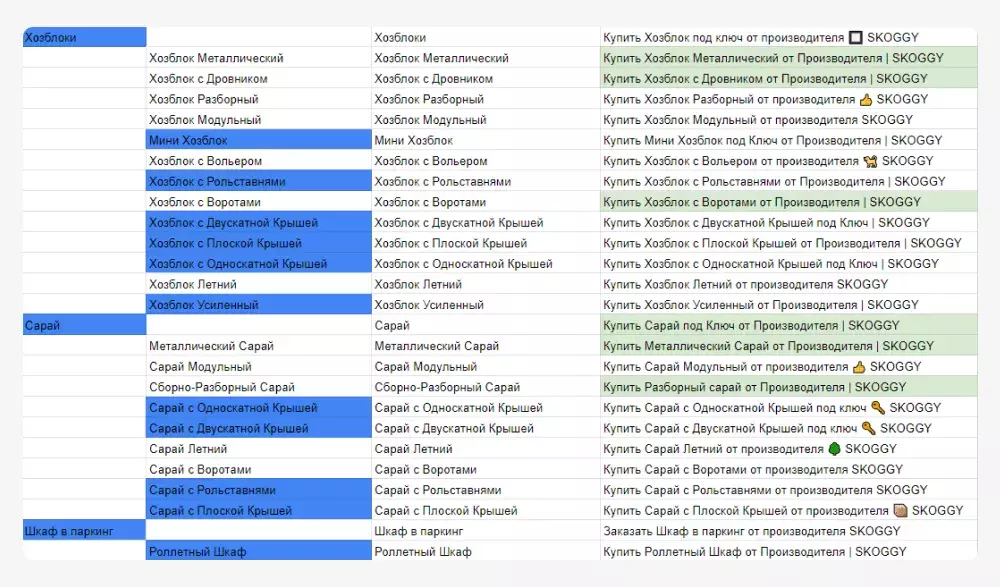The image size is (1000, 587).
Task: Click green cell Купить Хозблок Металлический от Производителя
Action: tap(787, 58)
